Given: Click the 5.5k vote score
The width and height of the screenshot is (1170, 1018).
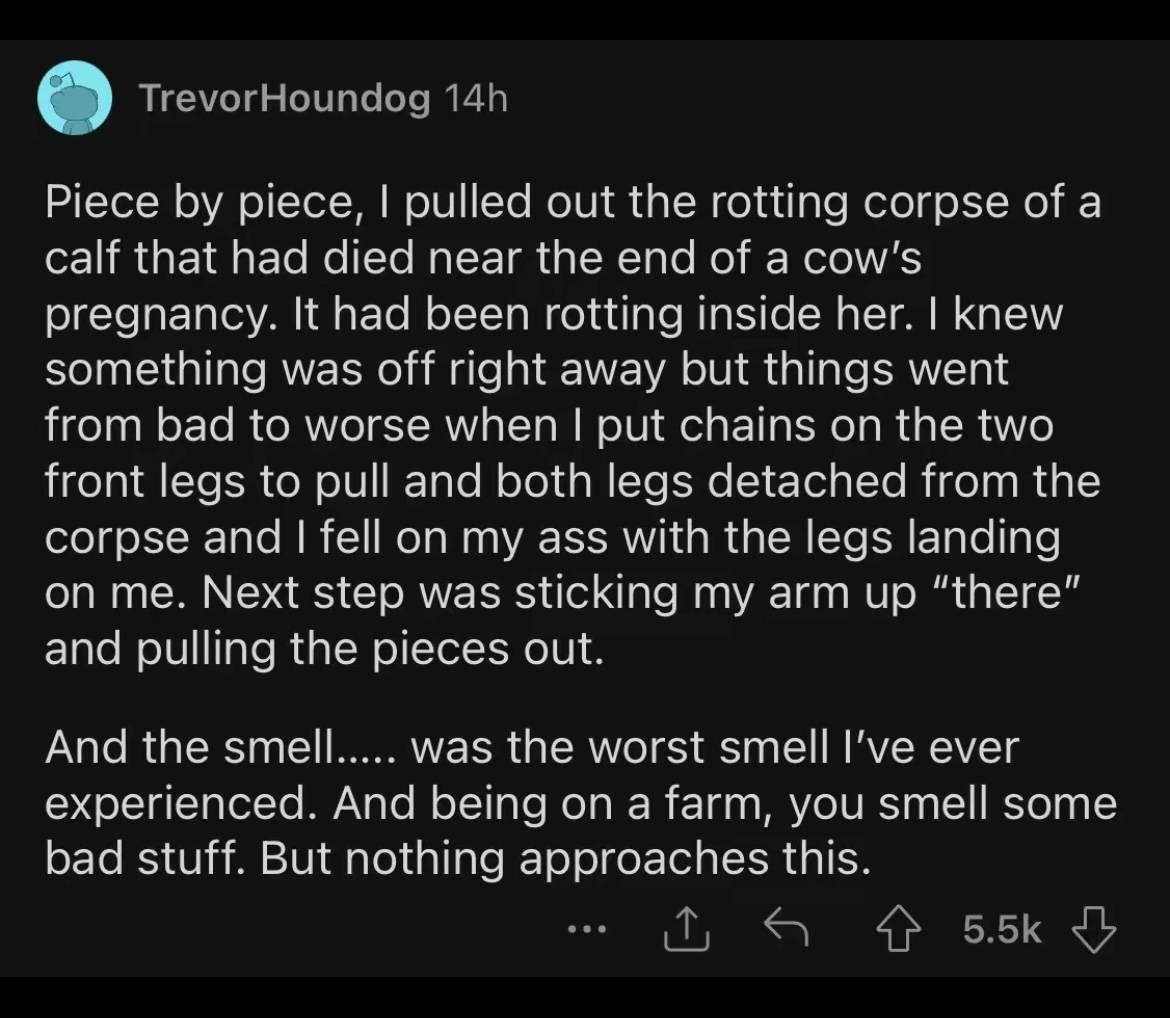Looking at the screenshot, I should pos(1001,929).
